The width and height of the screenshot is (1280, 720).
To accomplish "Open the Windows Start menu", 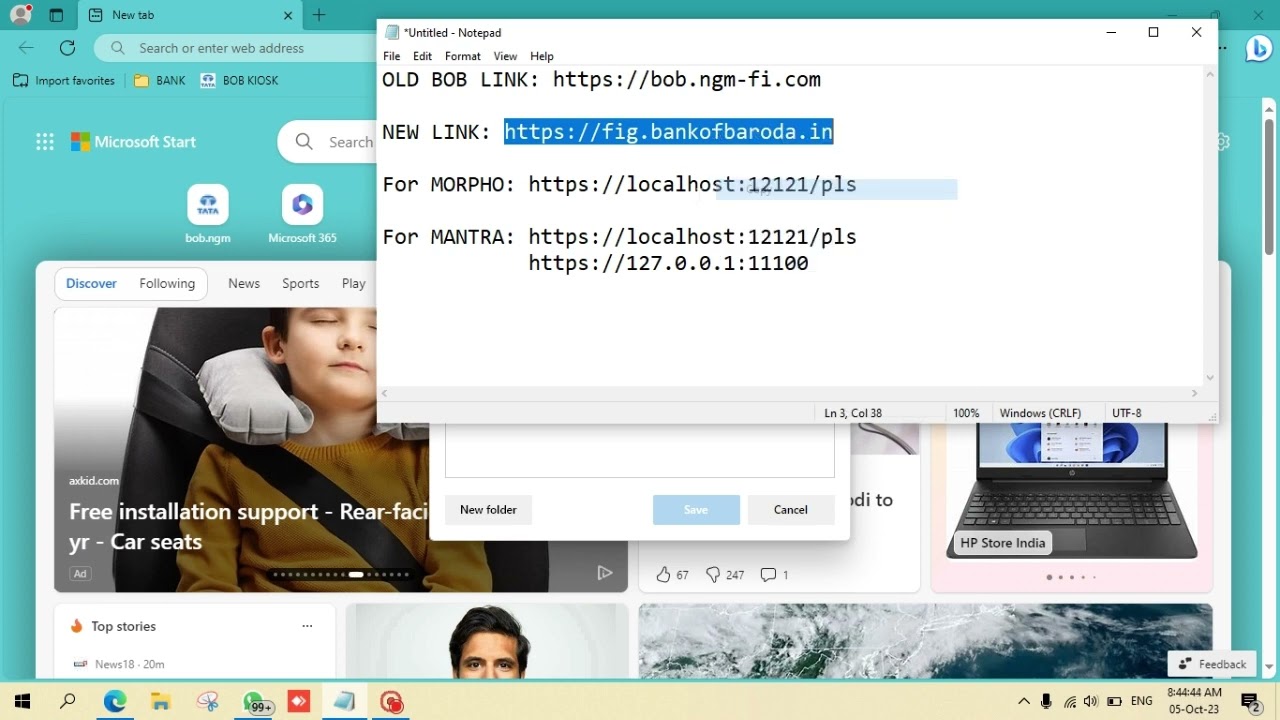I will [22, 702].
